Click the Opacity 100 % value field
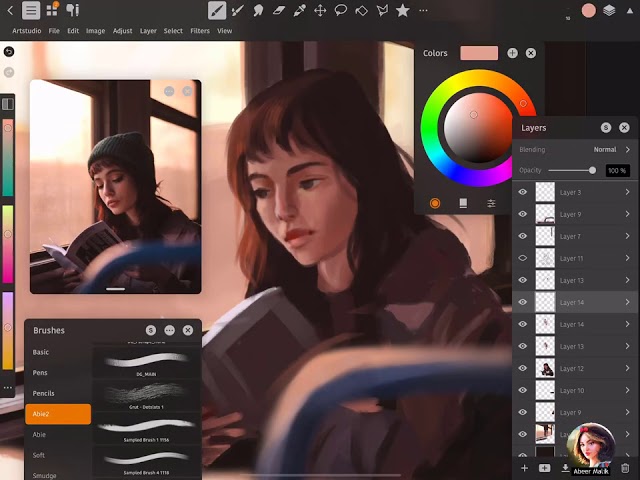 618,170
